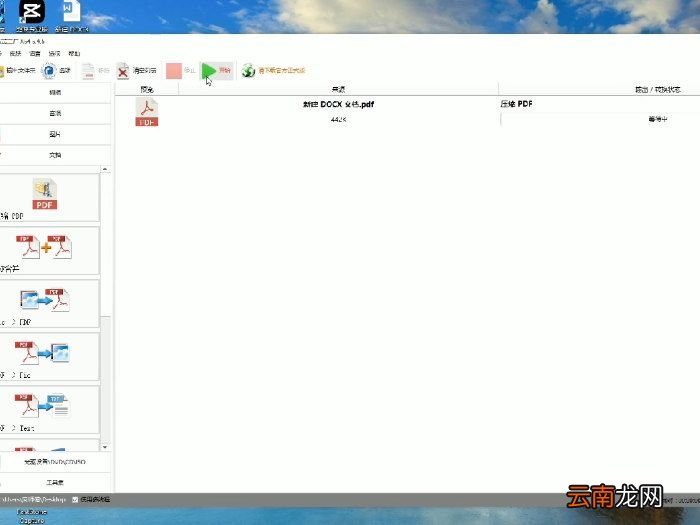700x525 pixels.
Task: Open the Options menu in menu bar
Action: (54, 54)
